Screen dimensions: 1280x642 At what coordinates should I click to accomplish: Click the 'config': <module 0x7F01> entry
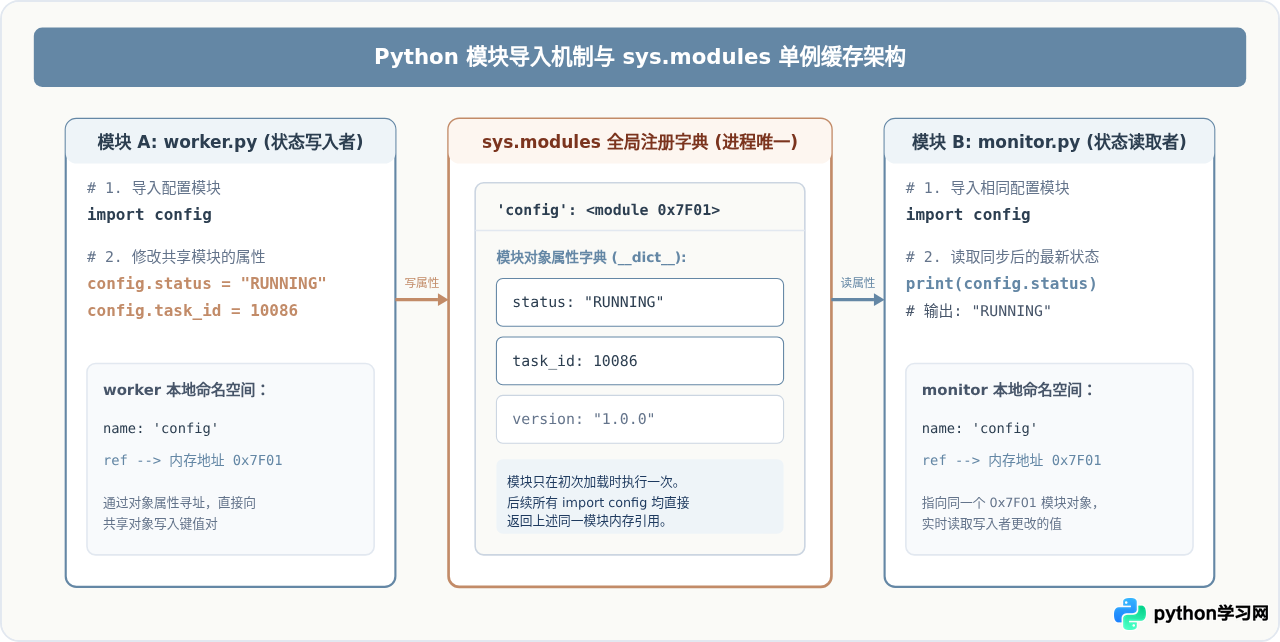coord(608,210)
